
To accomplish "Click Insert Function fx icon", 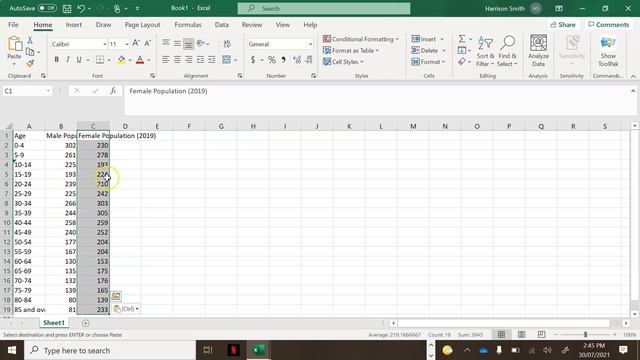I will click(x=113, y=91).
